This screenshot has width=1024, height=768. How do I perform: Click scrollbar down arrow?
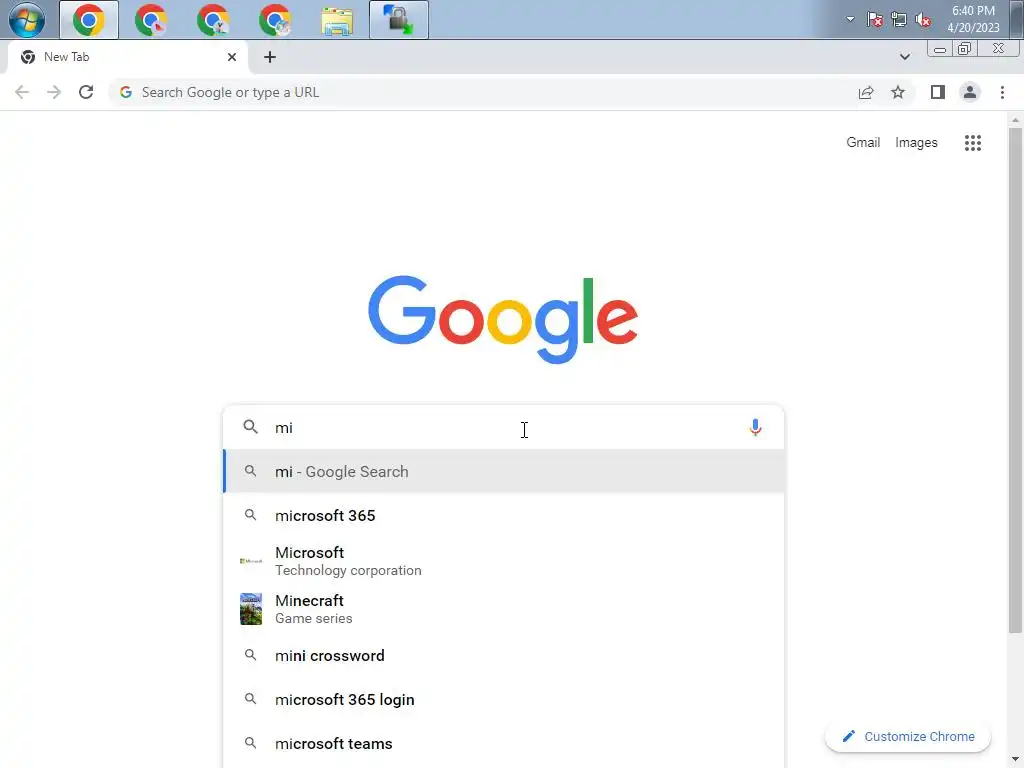(1015, 760)
